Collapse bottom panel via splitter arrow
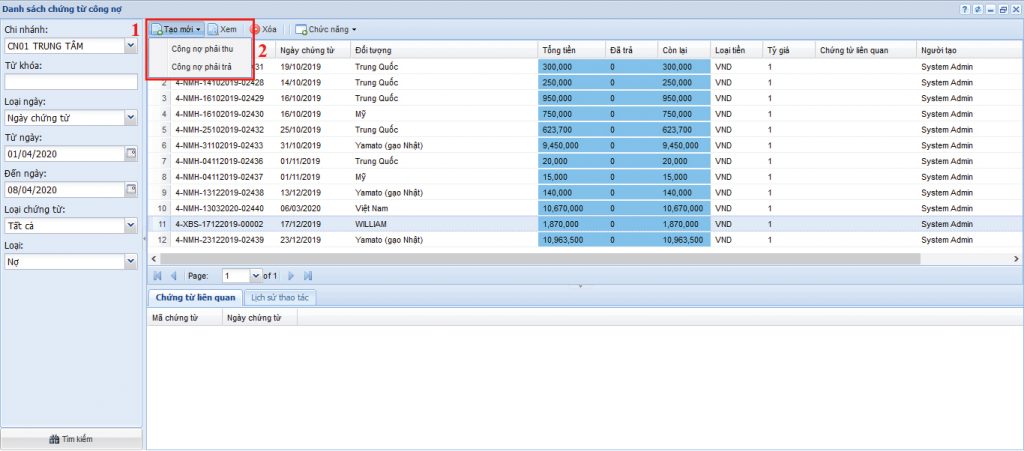This screenshot has width=1024, height=451. click(x=580, y=286)
